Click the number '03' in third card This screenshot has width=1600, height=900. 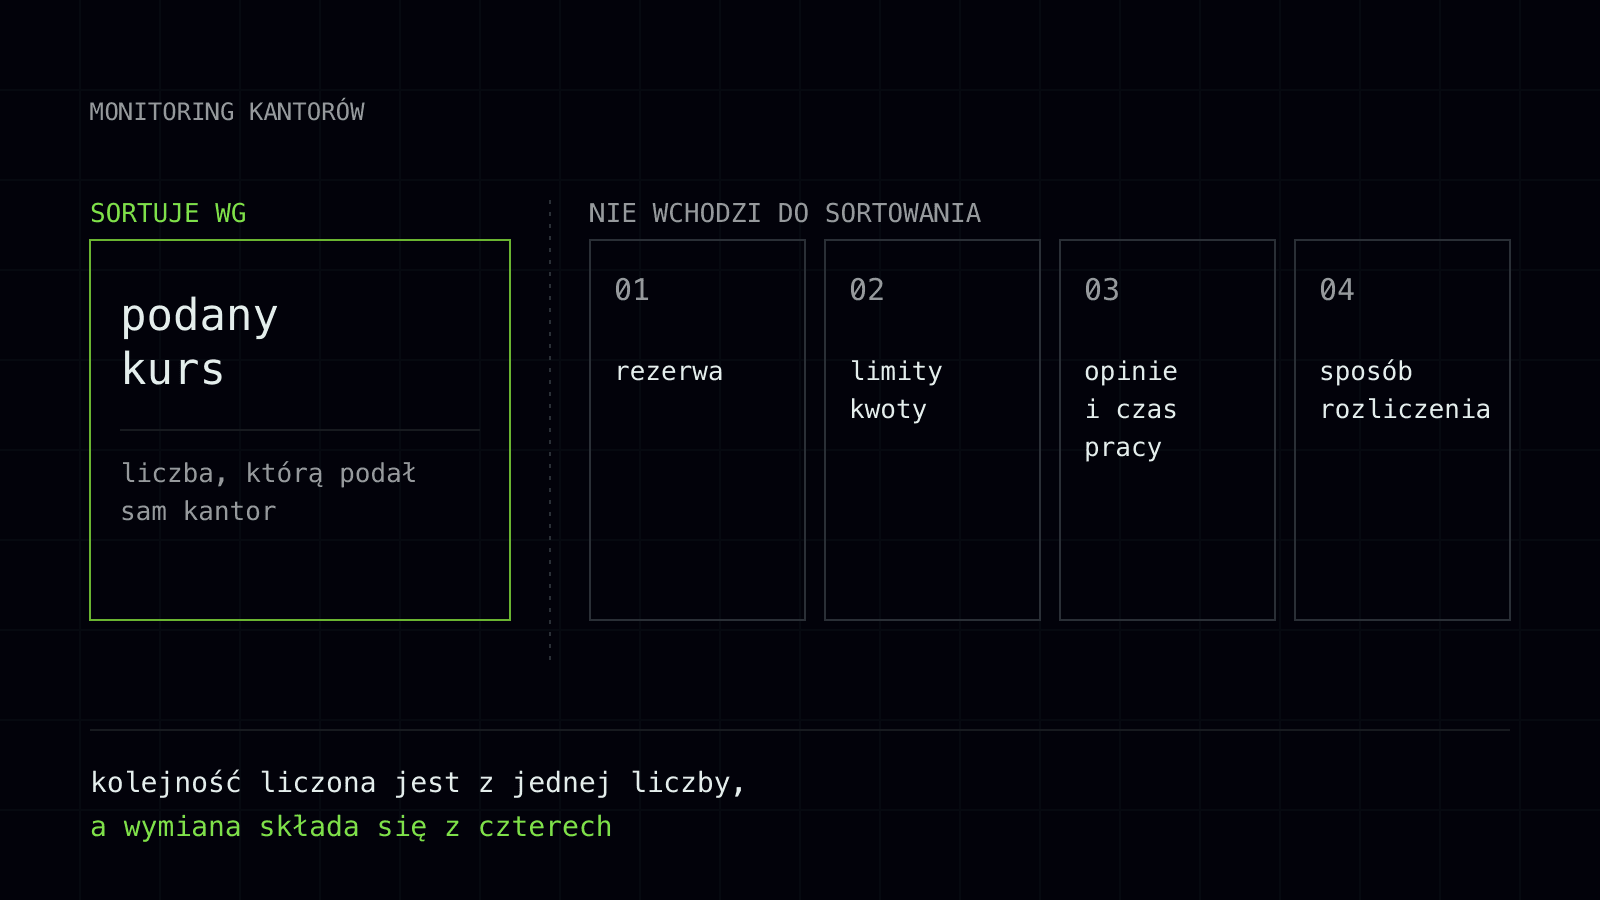click(x=1102, y=290)
